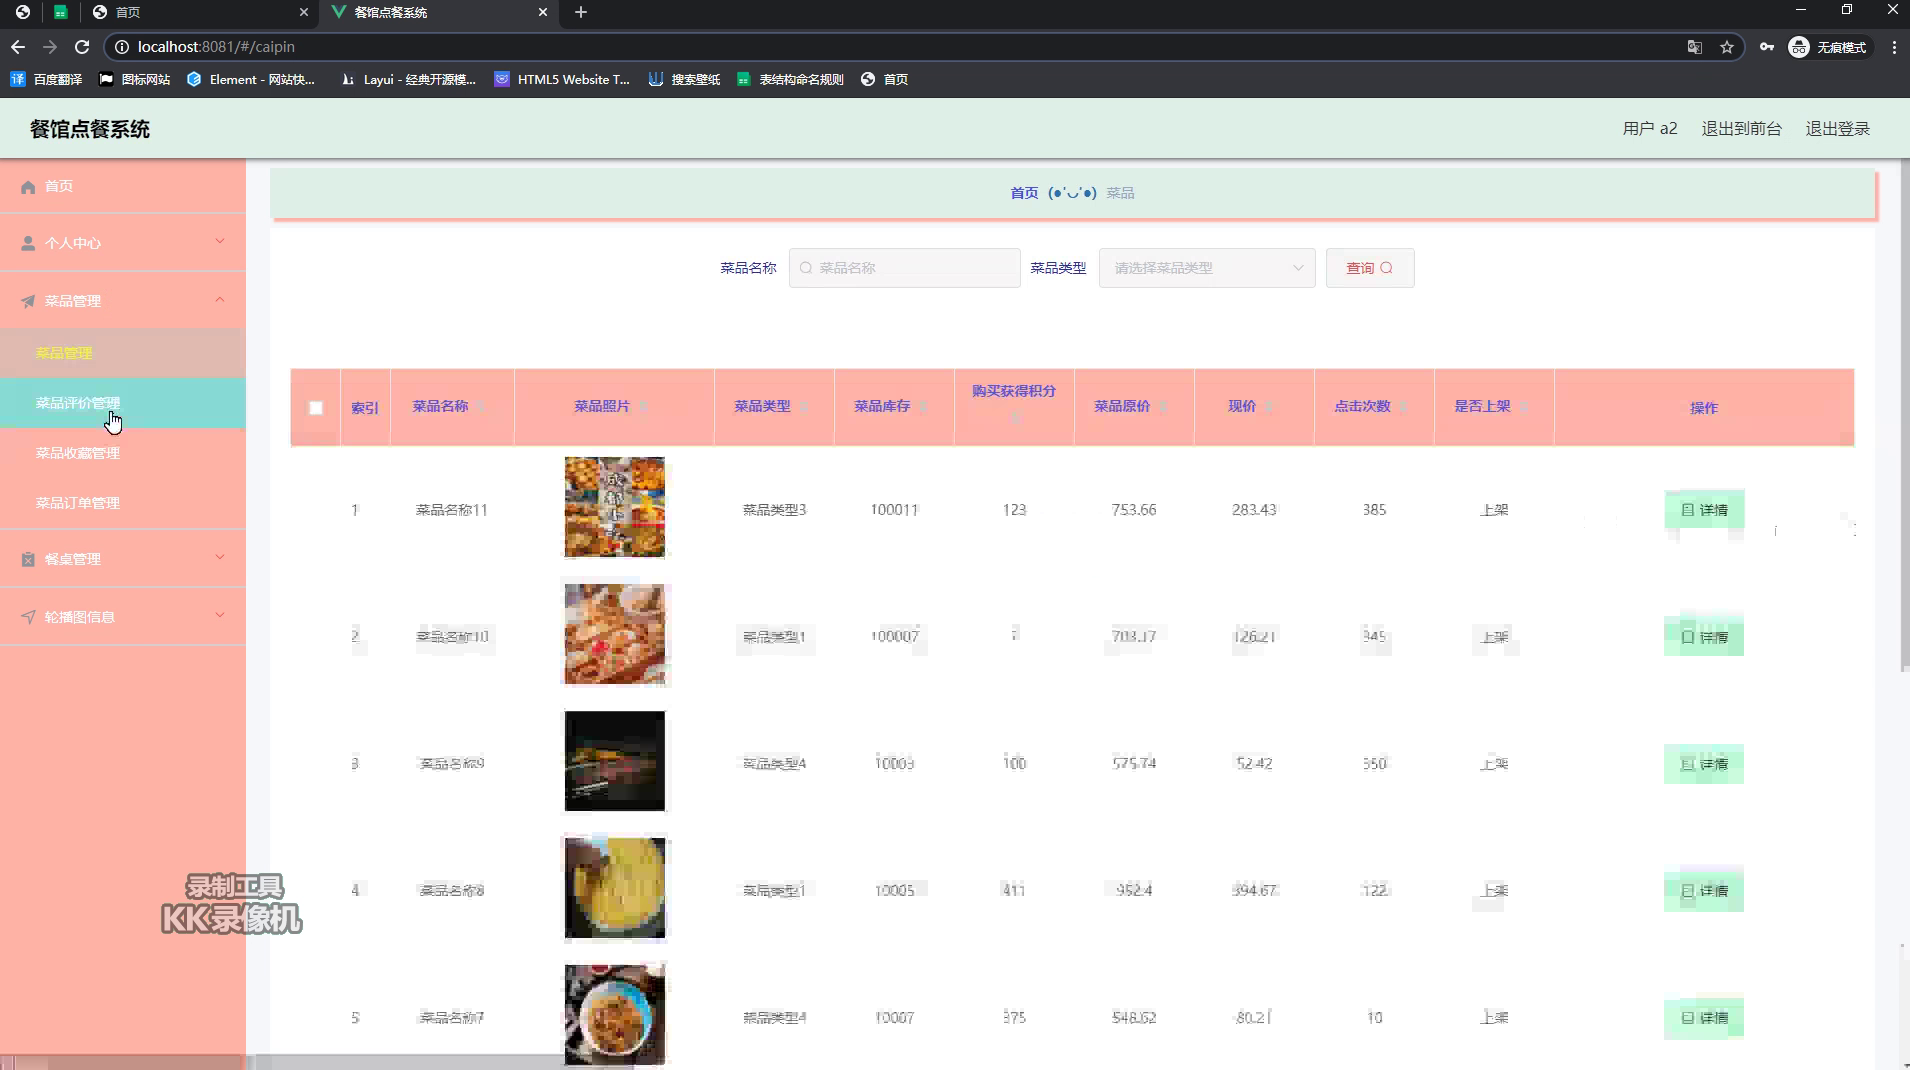Expand the 个人中心 sidebar menu
This screenshot has height=1070, width=1910.
(x=122, y=243)
